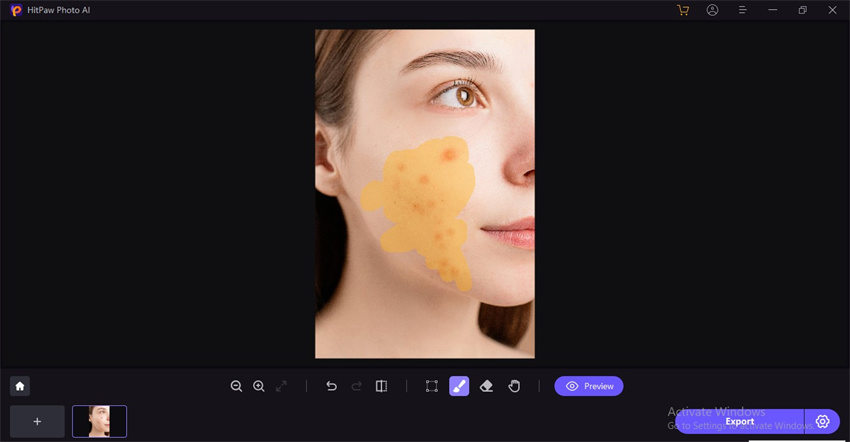Select the face photo thumbnail
Screen dimensions: 850x442
coord(100,421)
